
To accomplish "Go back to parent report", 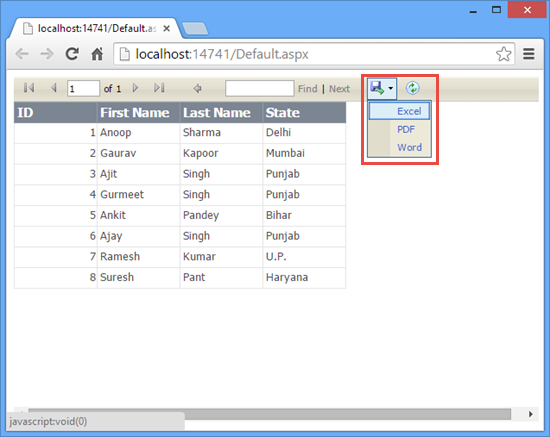I will [x=197, y=88].
